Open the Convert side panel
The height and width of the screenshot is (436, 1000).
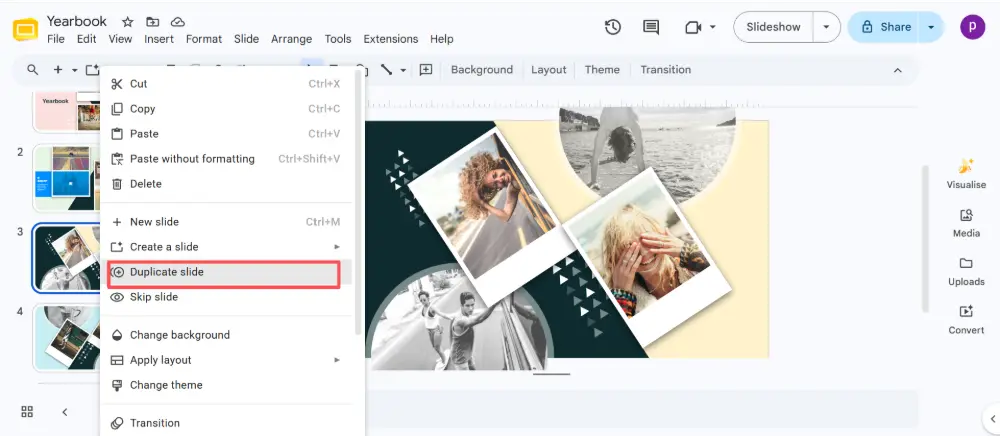(966, 319)
